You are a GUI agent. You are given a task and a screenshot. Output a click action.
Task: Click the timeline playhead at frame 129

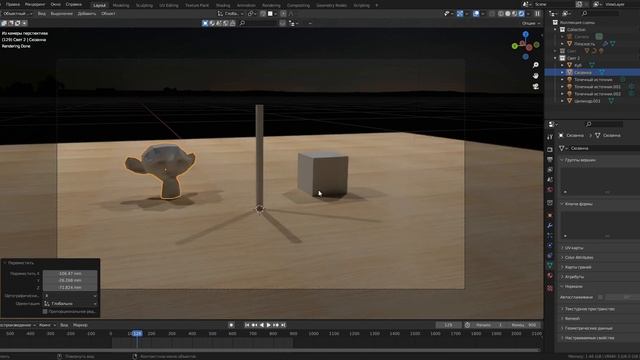[x=137, y=333]
